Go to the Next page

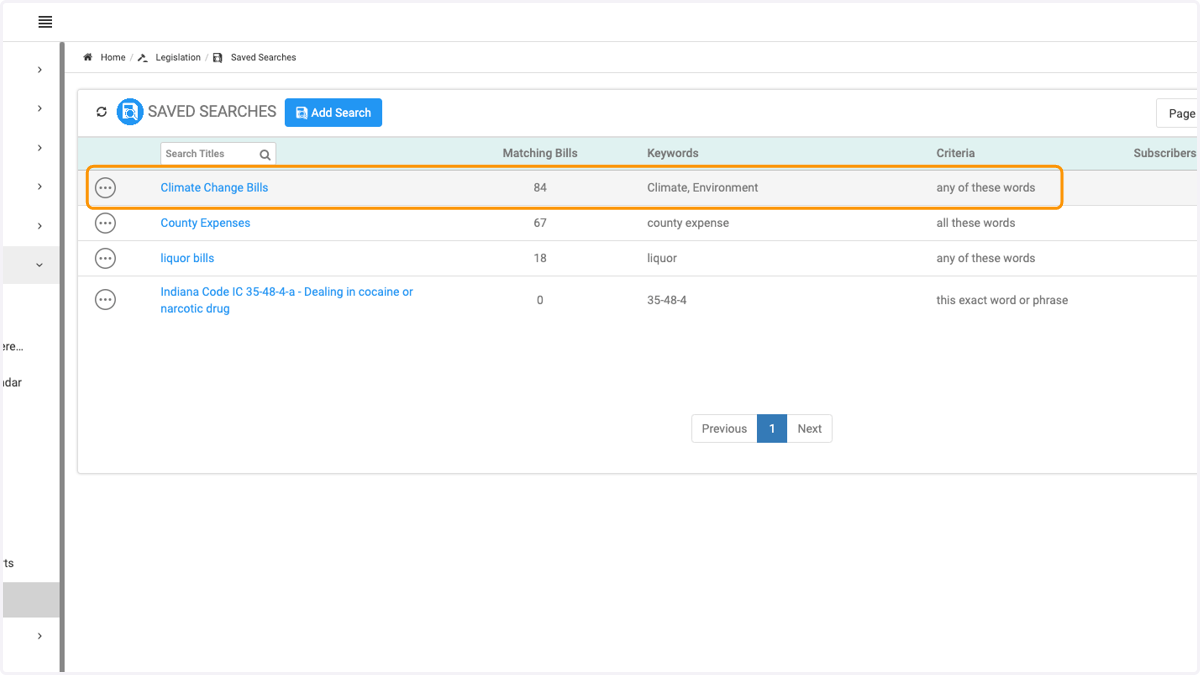click(810, 429)
